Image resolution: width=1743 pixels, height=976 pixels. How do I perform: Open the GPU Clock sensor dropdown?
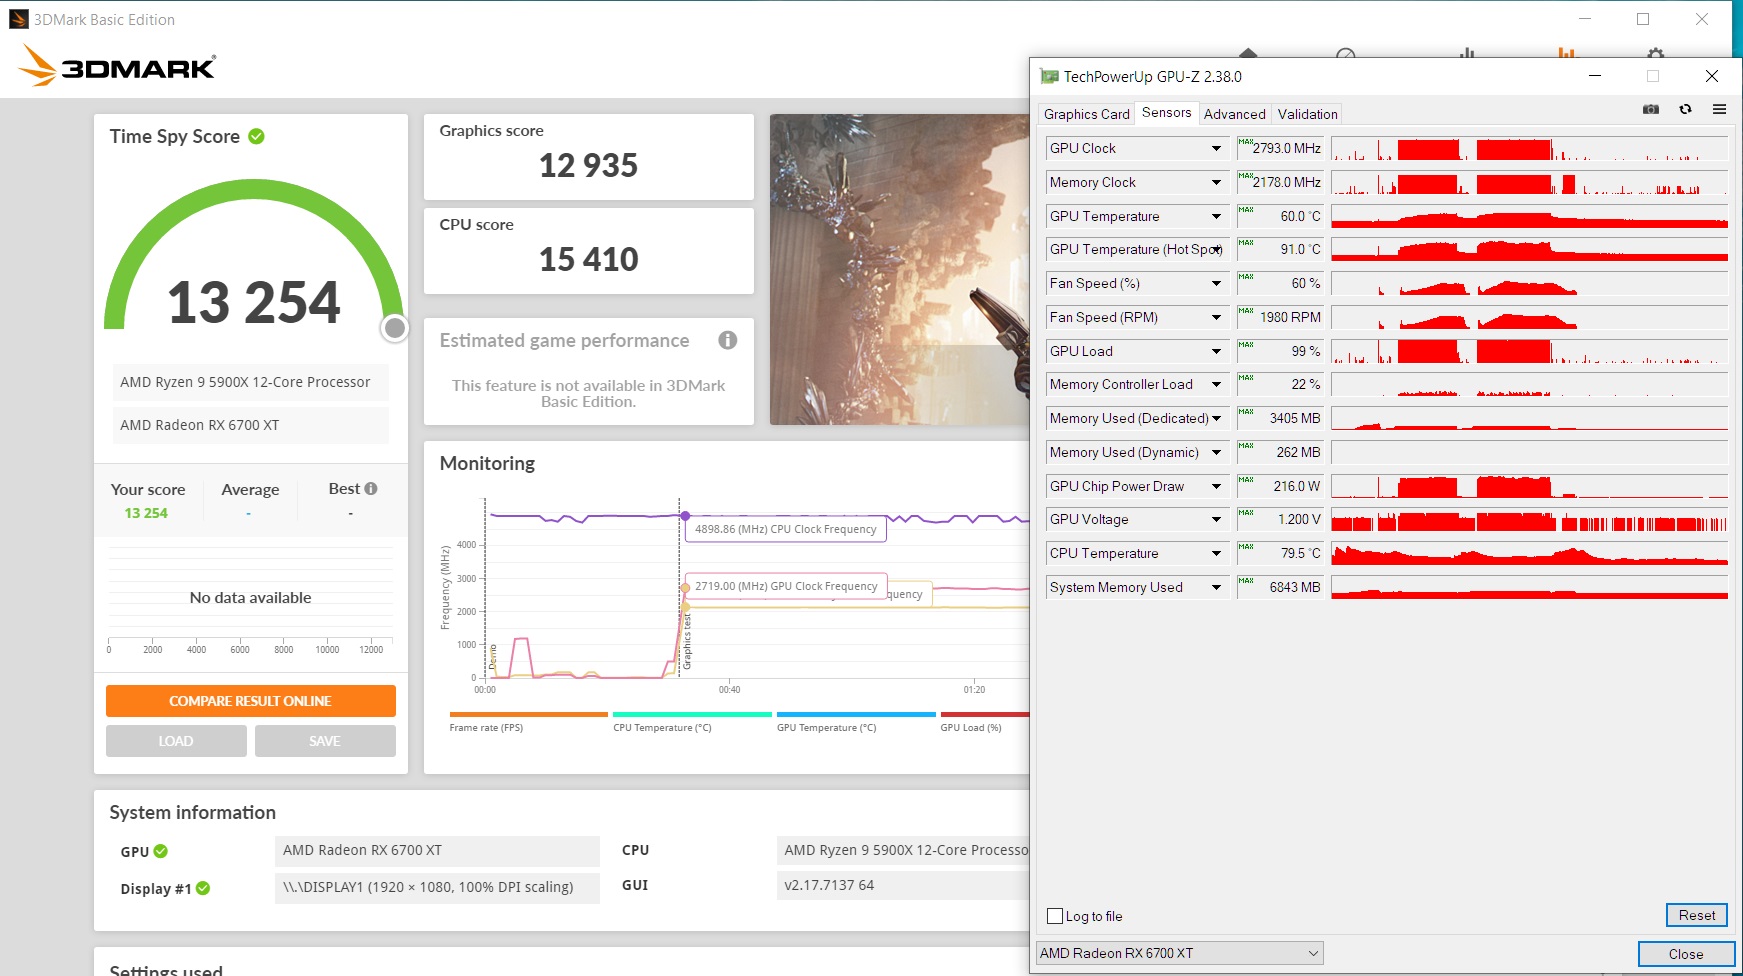click(x=1216, y=148)
